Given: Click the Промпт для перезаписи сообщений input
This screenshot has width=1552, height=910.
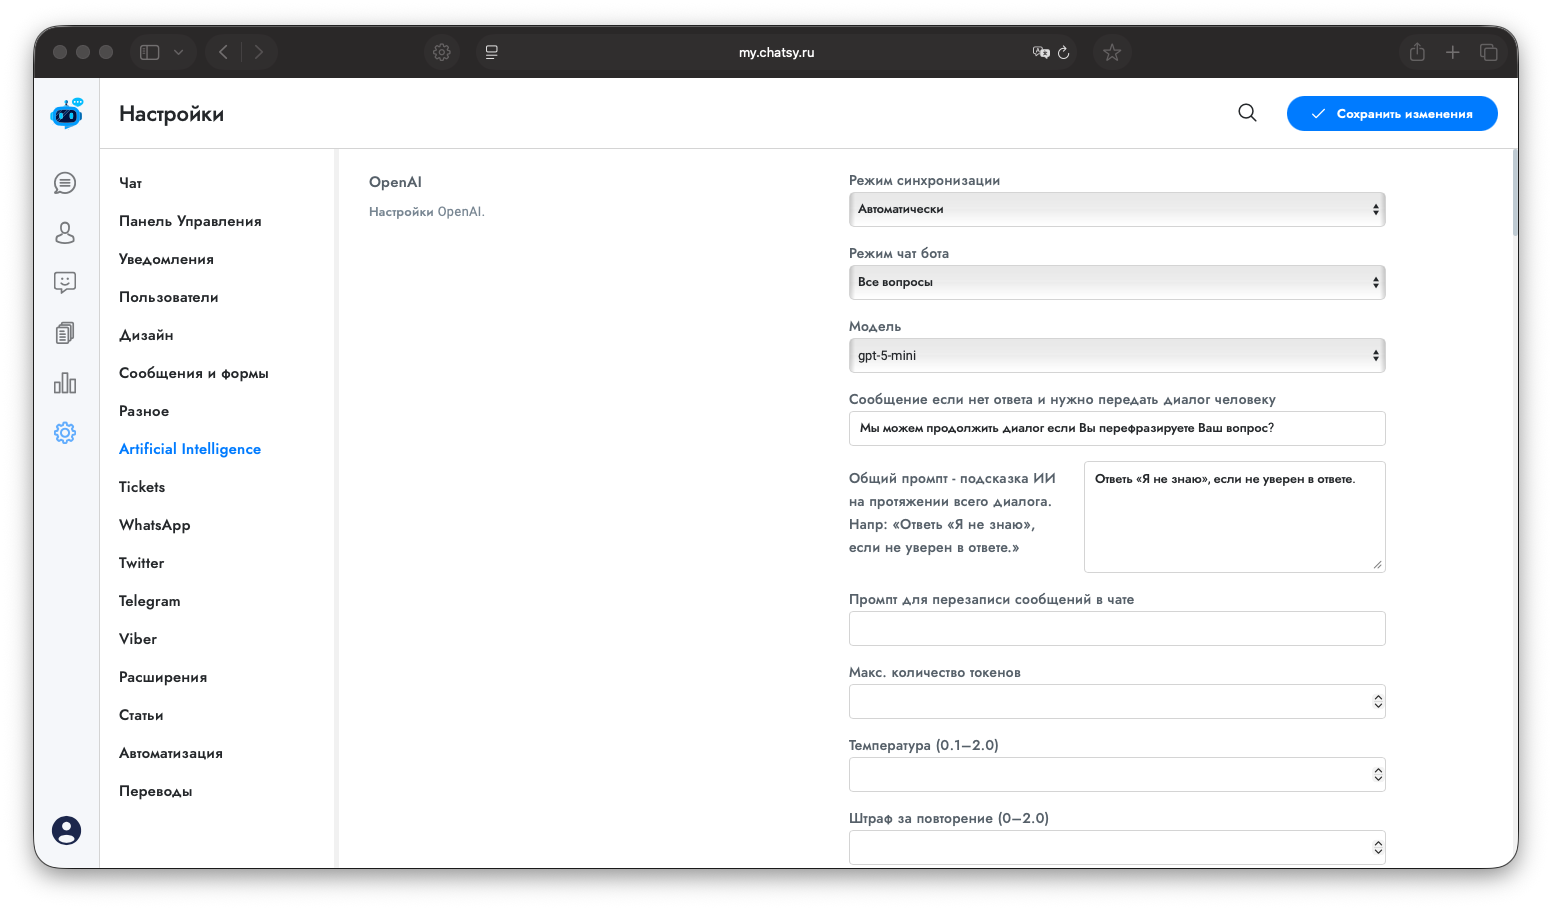Looking at the screenshot, I should [x=1116, y=629].
